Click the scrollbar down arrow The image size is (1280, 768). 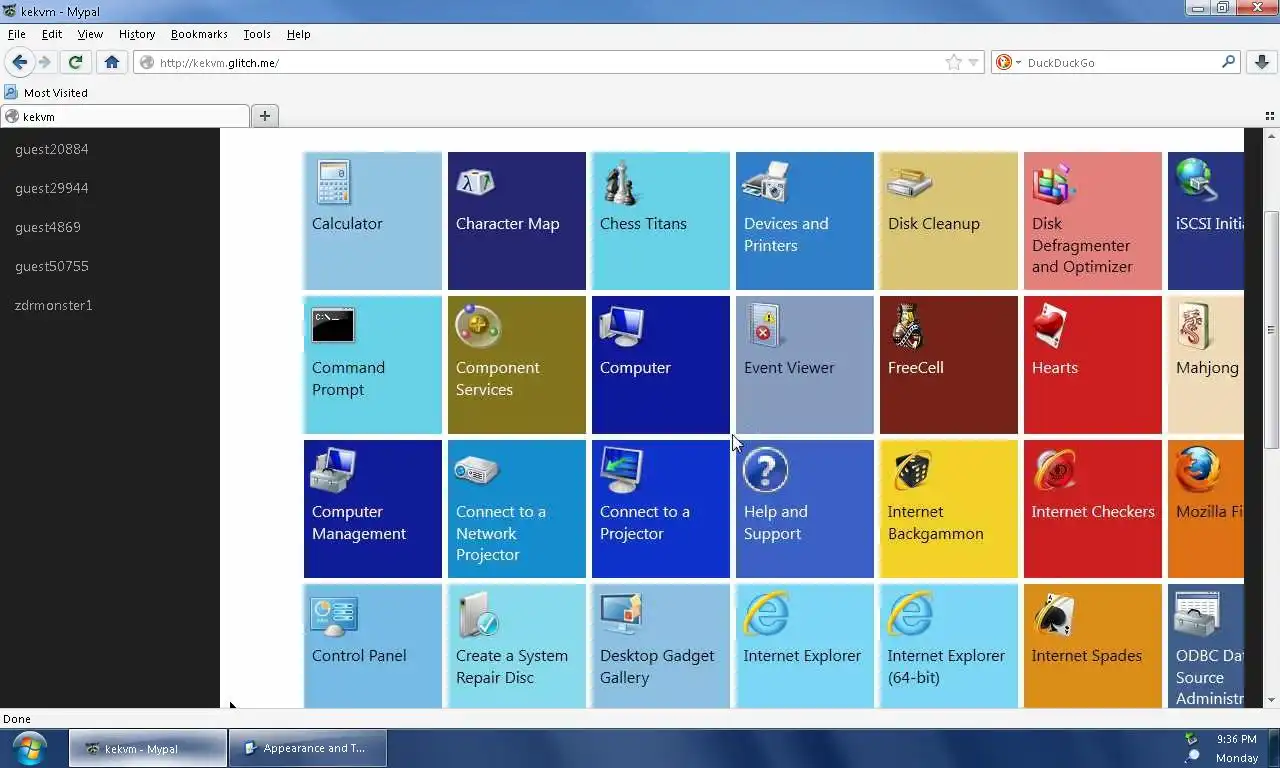pyautogui.click(x=1271, y=700)
